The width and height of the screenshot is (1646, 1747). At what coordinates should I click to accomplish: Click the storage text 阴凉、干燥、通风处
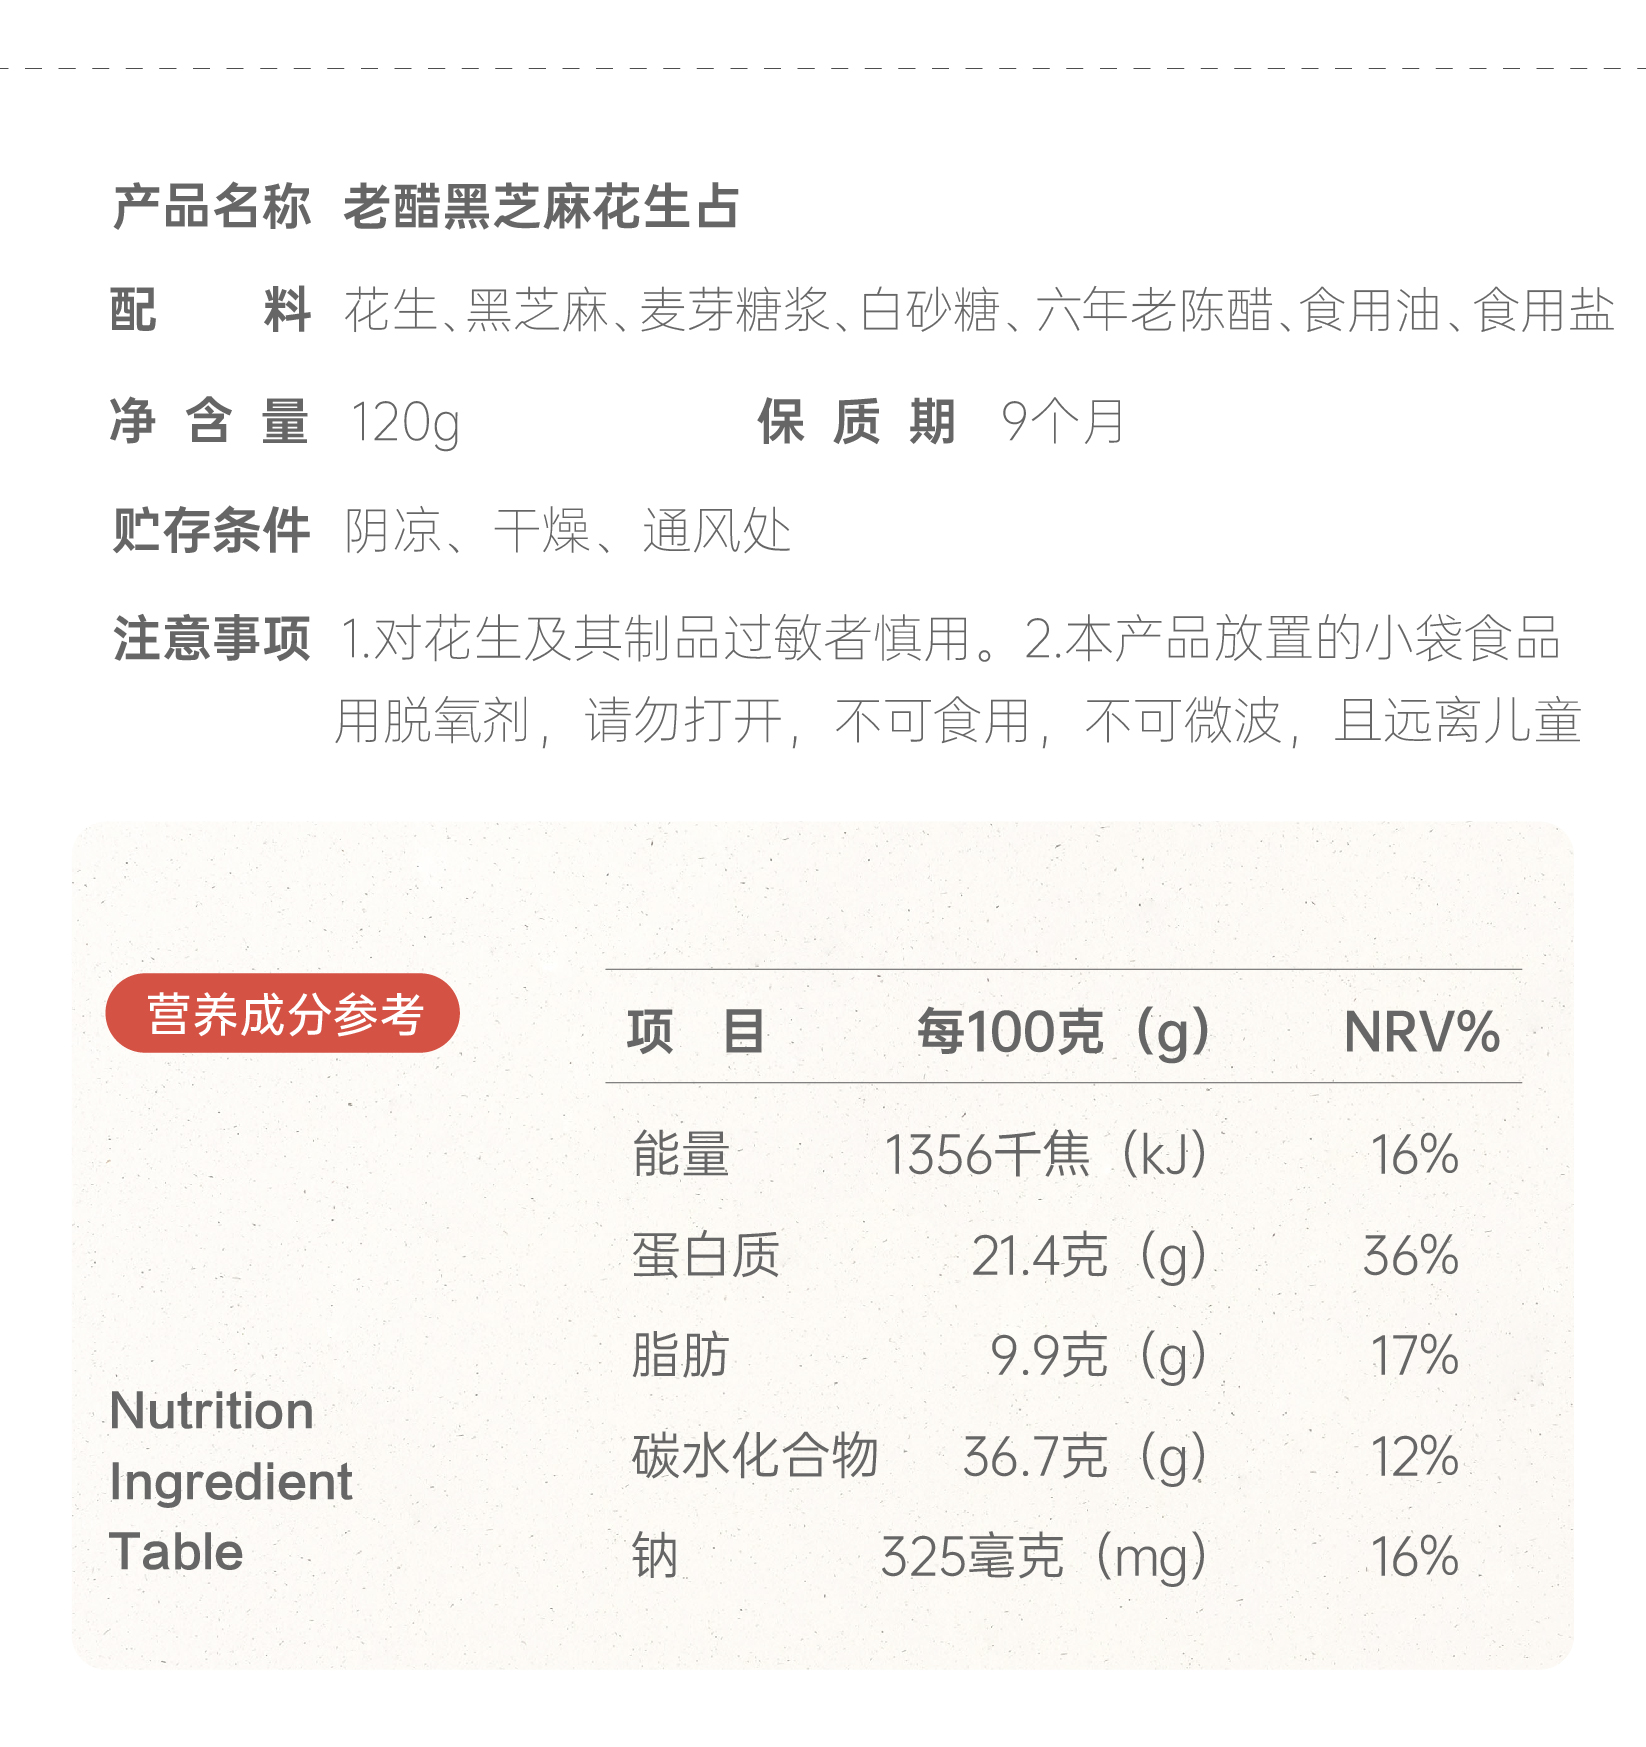pyautogui.click(x=567, y=530)
